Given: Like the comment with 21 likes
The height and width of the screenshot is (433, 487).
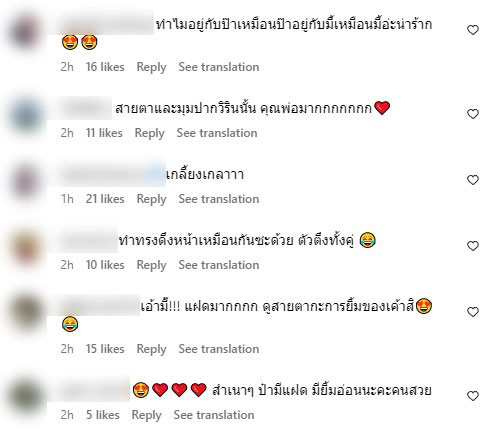Looking at the screenshot, I should pyautogui.click(x=472, y=180).
